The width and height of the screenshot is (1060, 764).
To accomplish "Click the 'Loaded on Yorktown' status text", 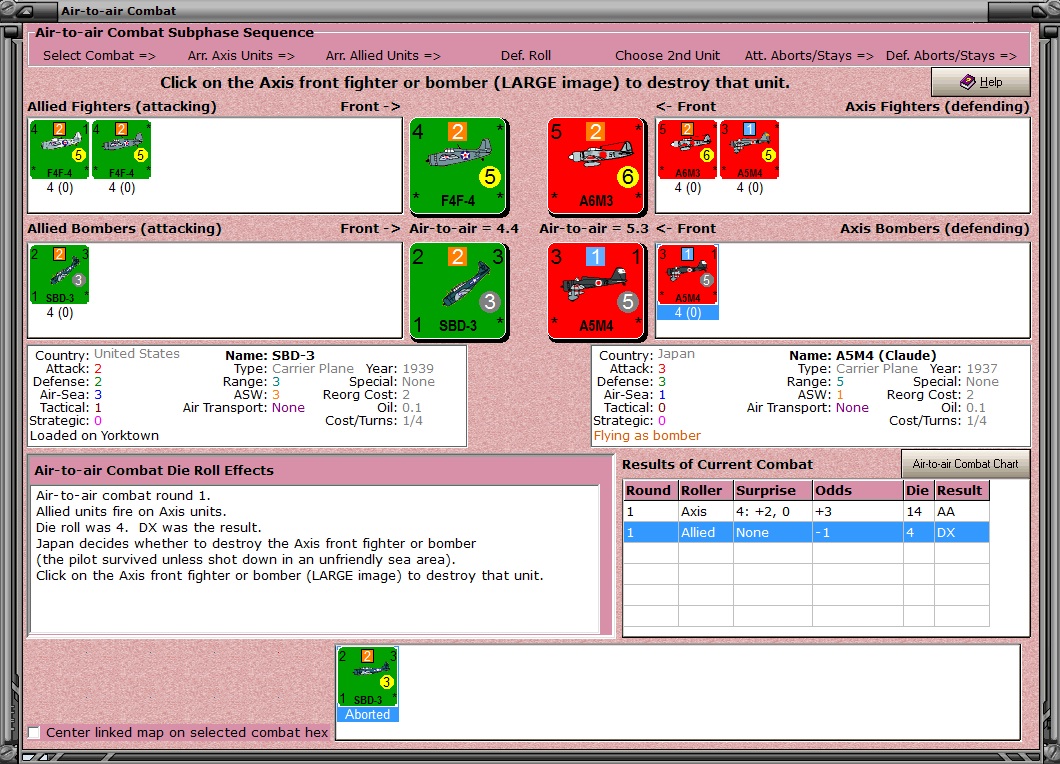I will (94, 435).
